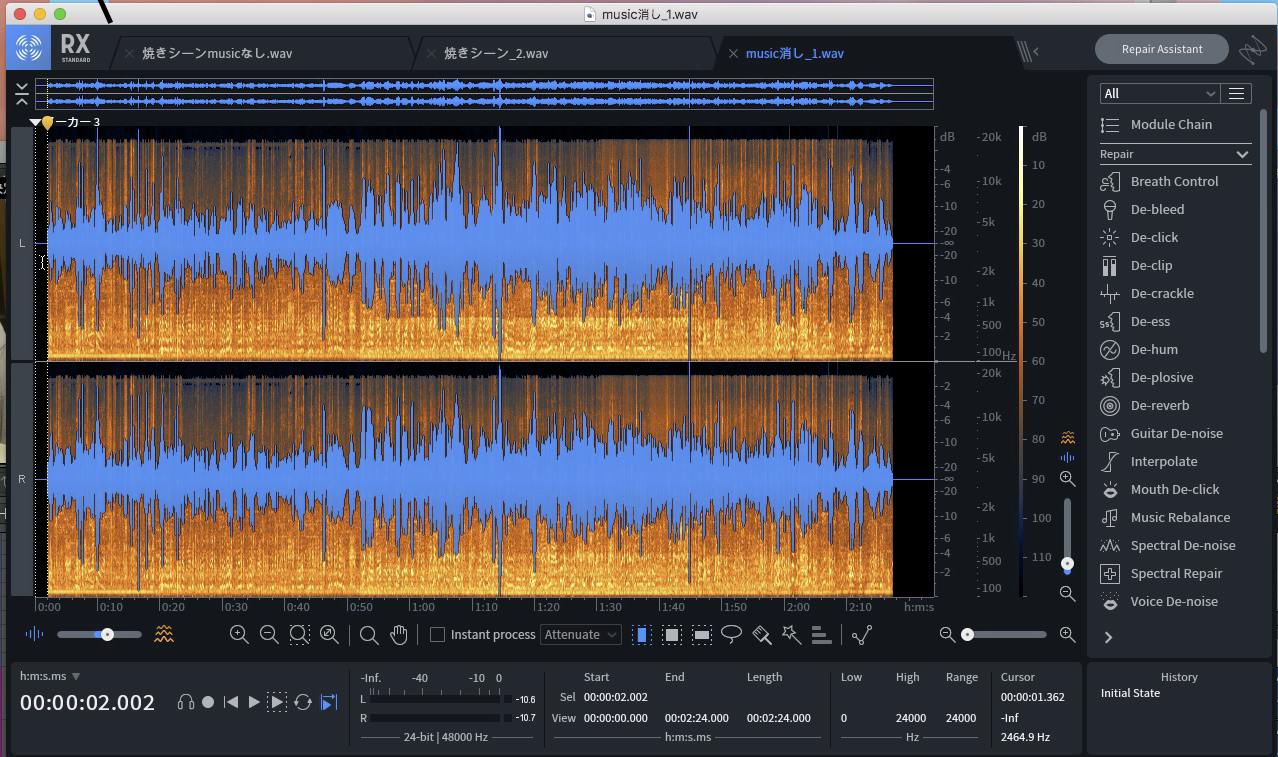Select the Grab hand tool
This screenshot has width=1278, height=757.
click(x=399, y=635)
